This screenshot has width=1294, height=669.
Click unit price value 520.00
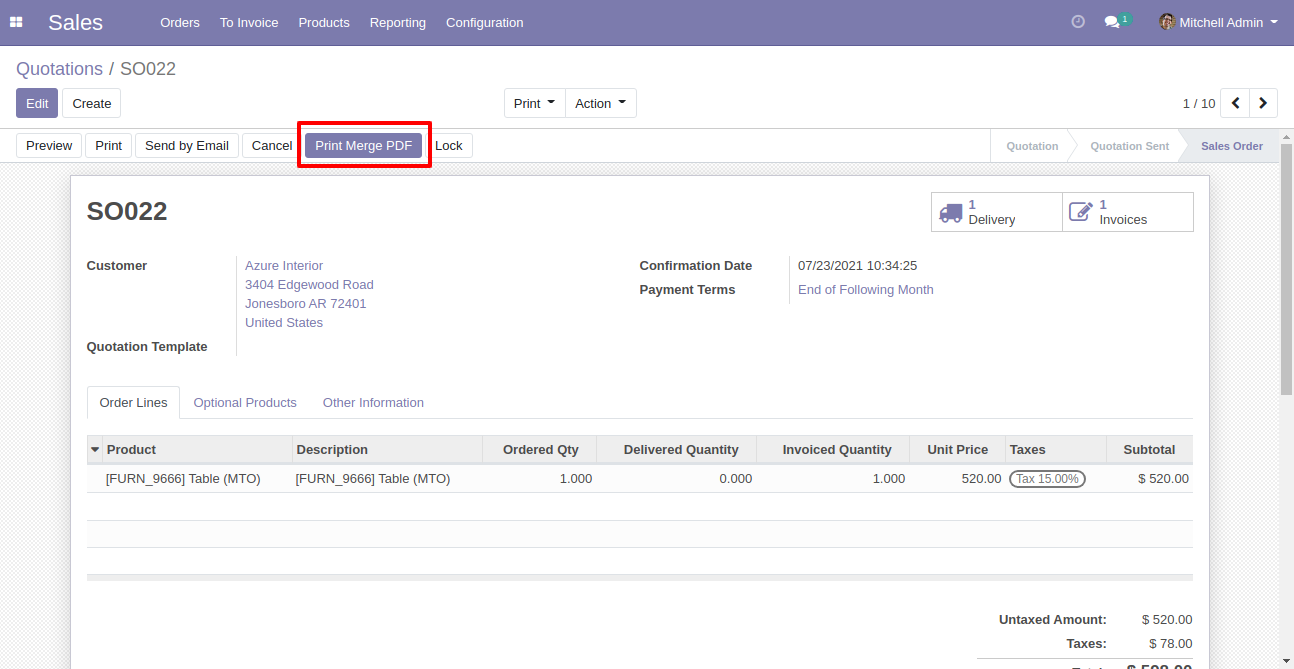981,479
